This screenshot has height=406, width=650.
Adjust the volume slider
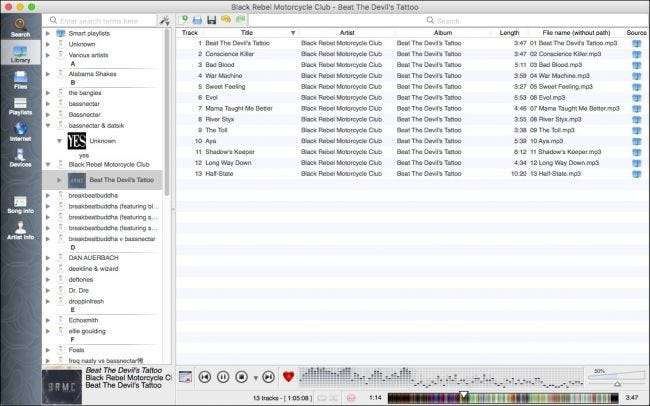(x=617, y=378)
